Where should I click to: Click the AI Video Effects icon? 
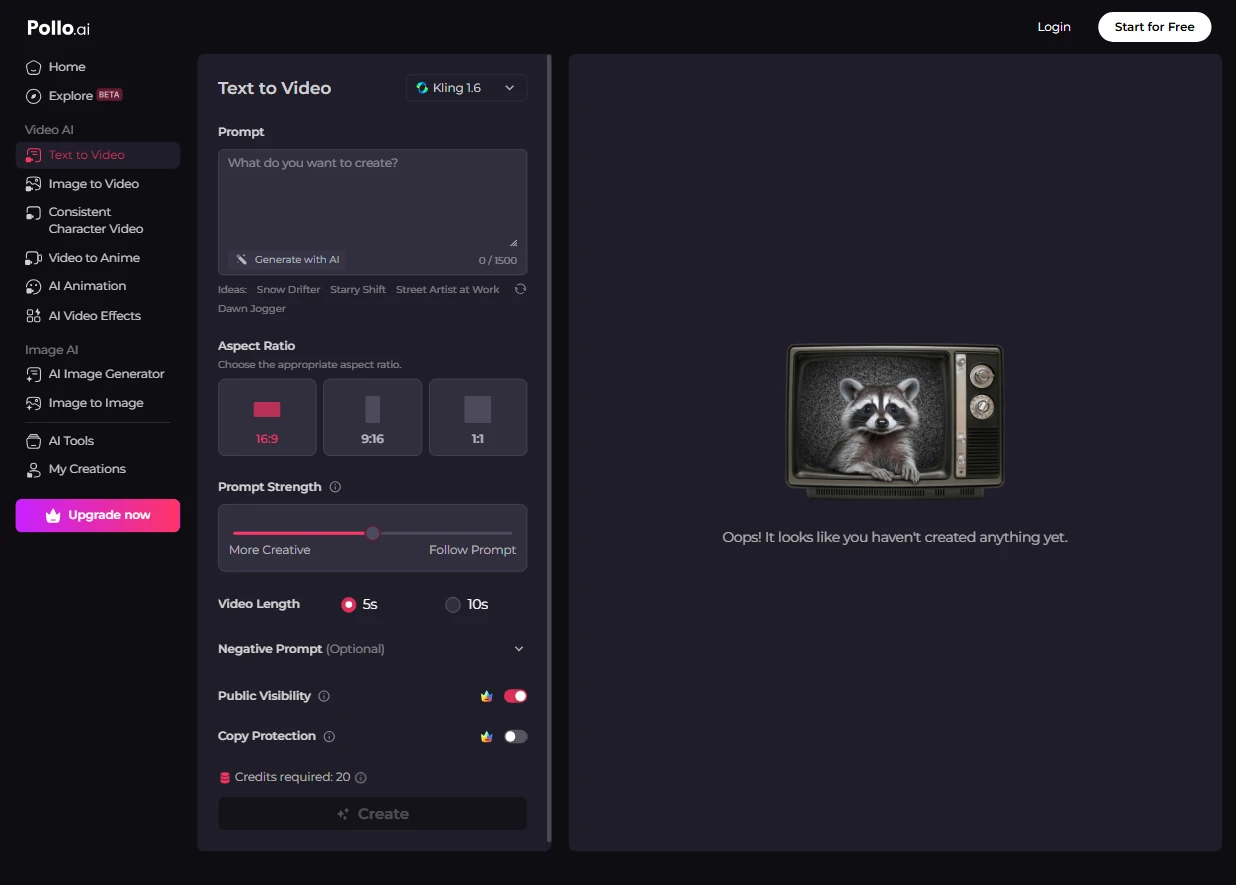33,316
